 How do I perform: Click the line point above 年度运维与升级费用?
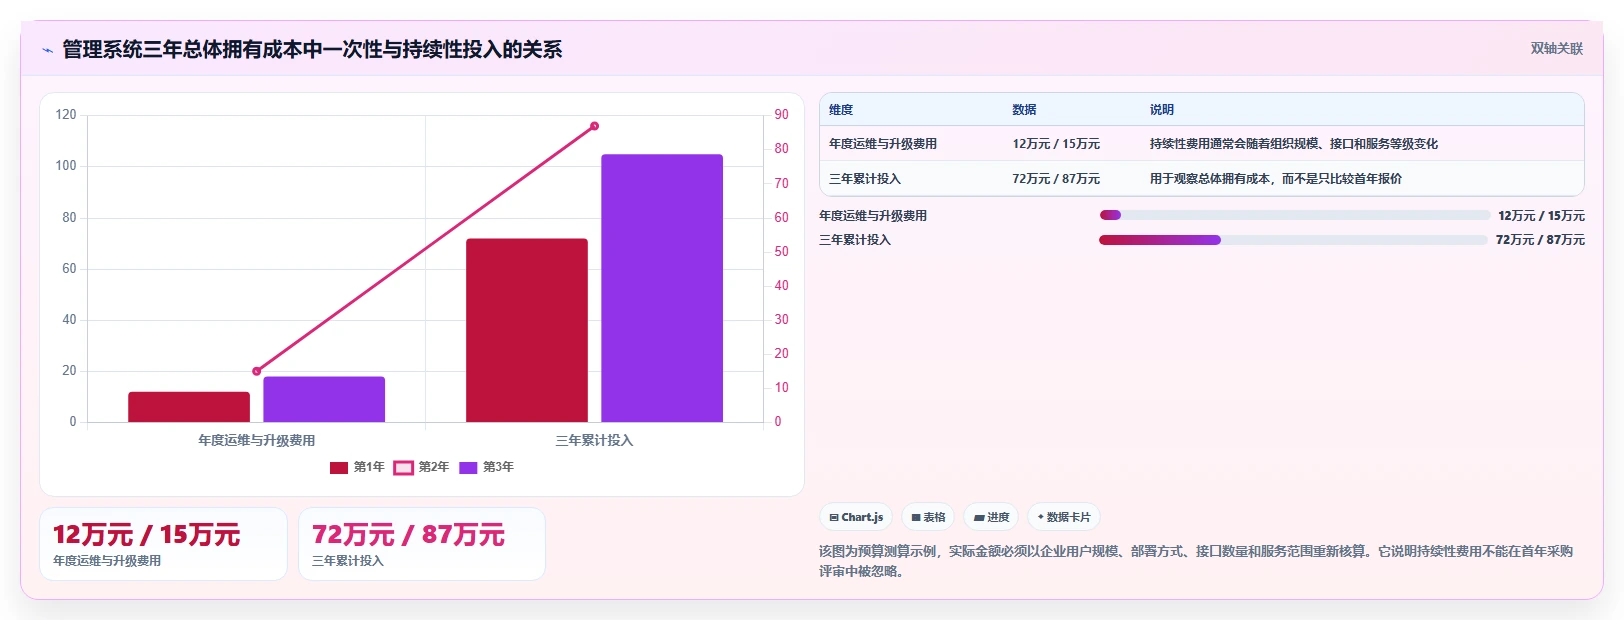[x=257, y=371]
